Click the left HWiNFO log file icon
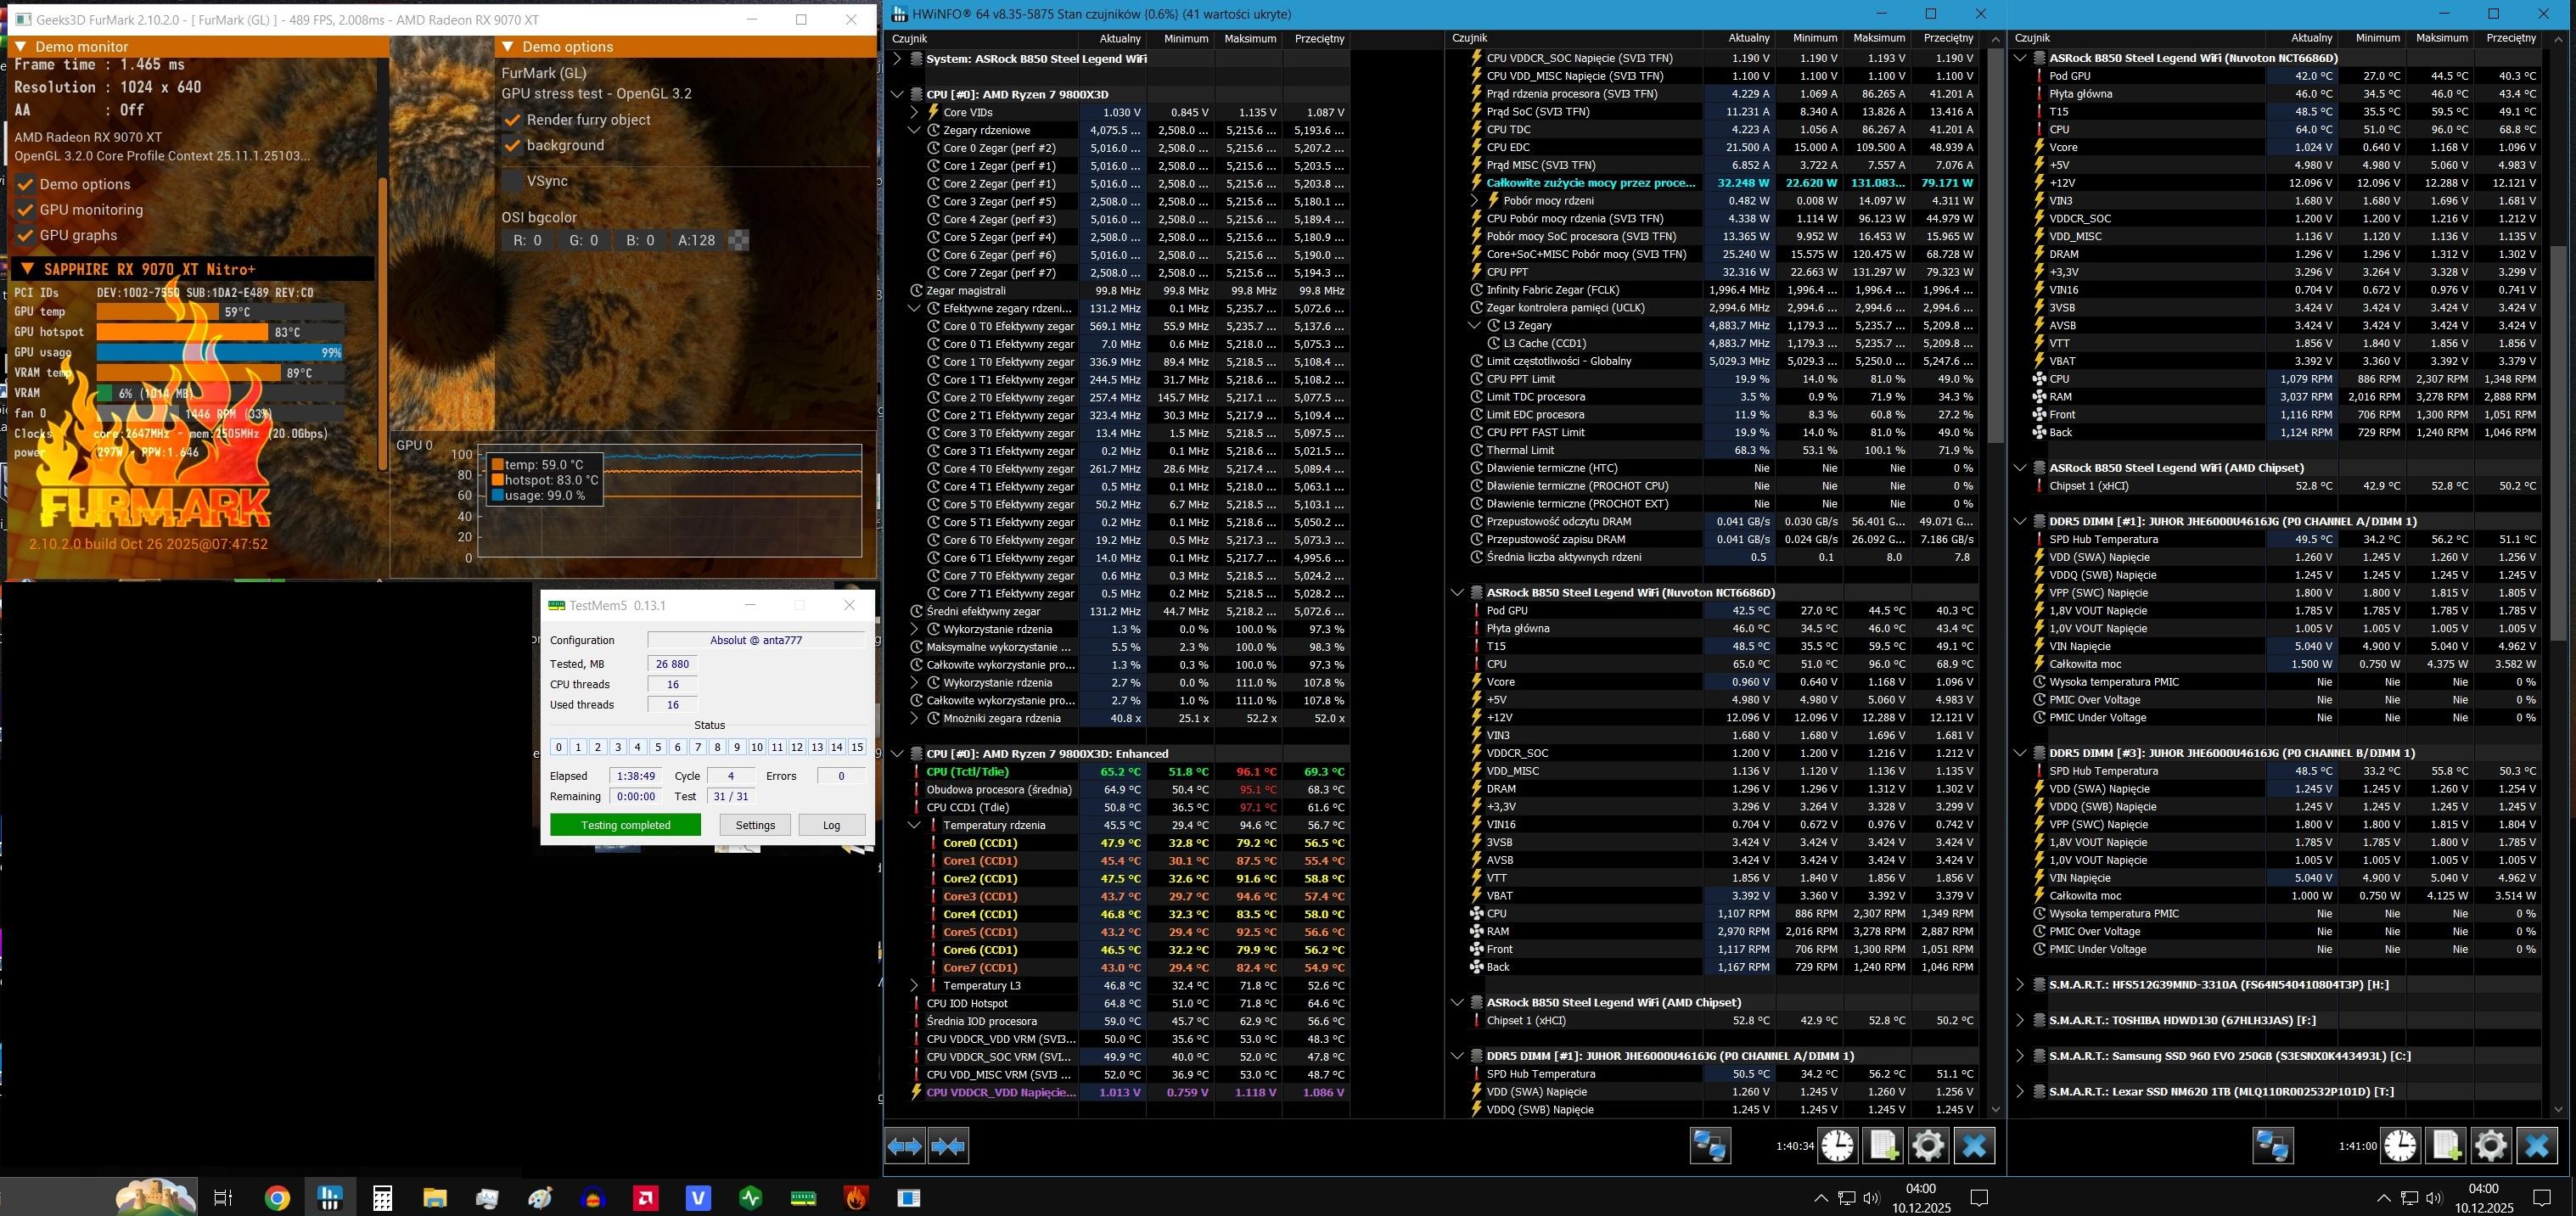The height and width of the screenshot is (1216, 2576). tap(1882, 1146)
